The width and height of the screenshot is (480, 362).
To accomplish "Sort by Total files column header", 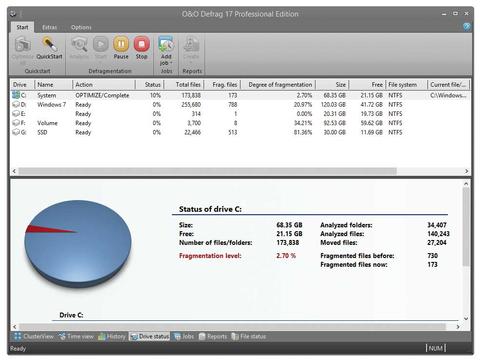I will pyautogui.click(x=184, y=85).
